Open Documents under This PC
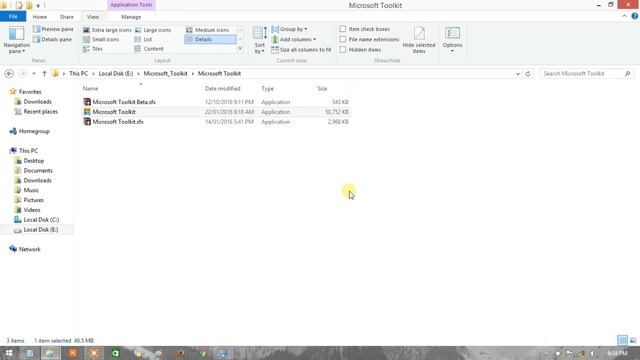The image size is (640, 360). (x=38, y=171)
